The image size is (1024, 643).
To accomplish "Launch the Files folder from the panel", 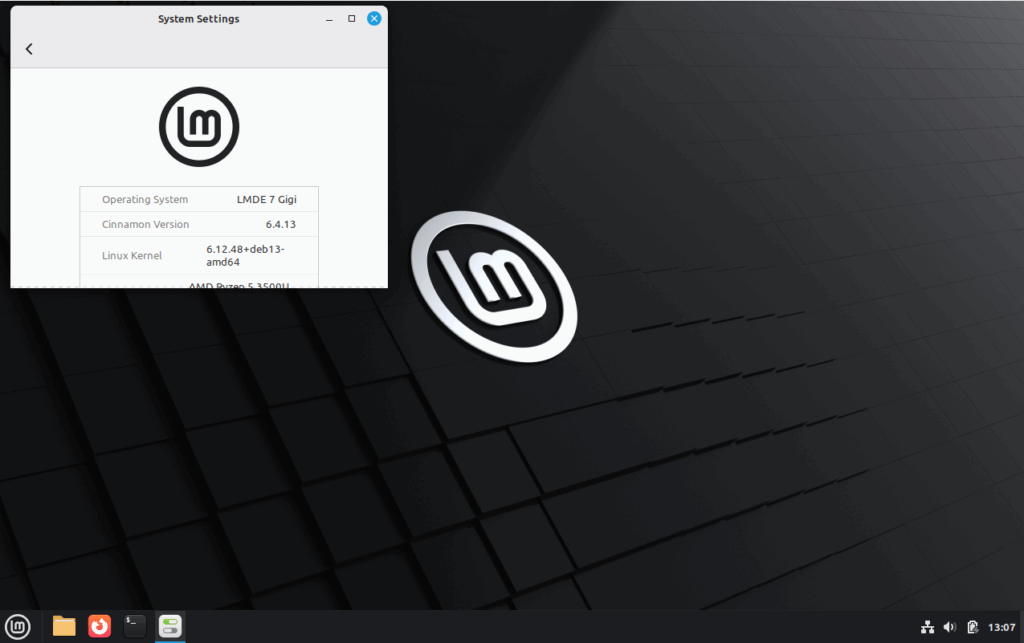I will [64, 626].
